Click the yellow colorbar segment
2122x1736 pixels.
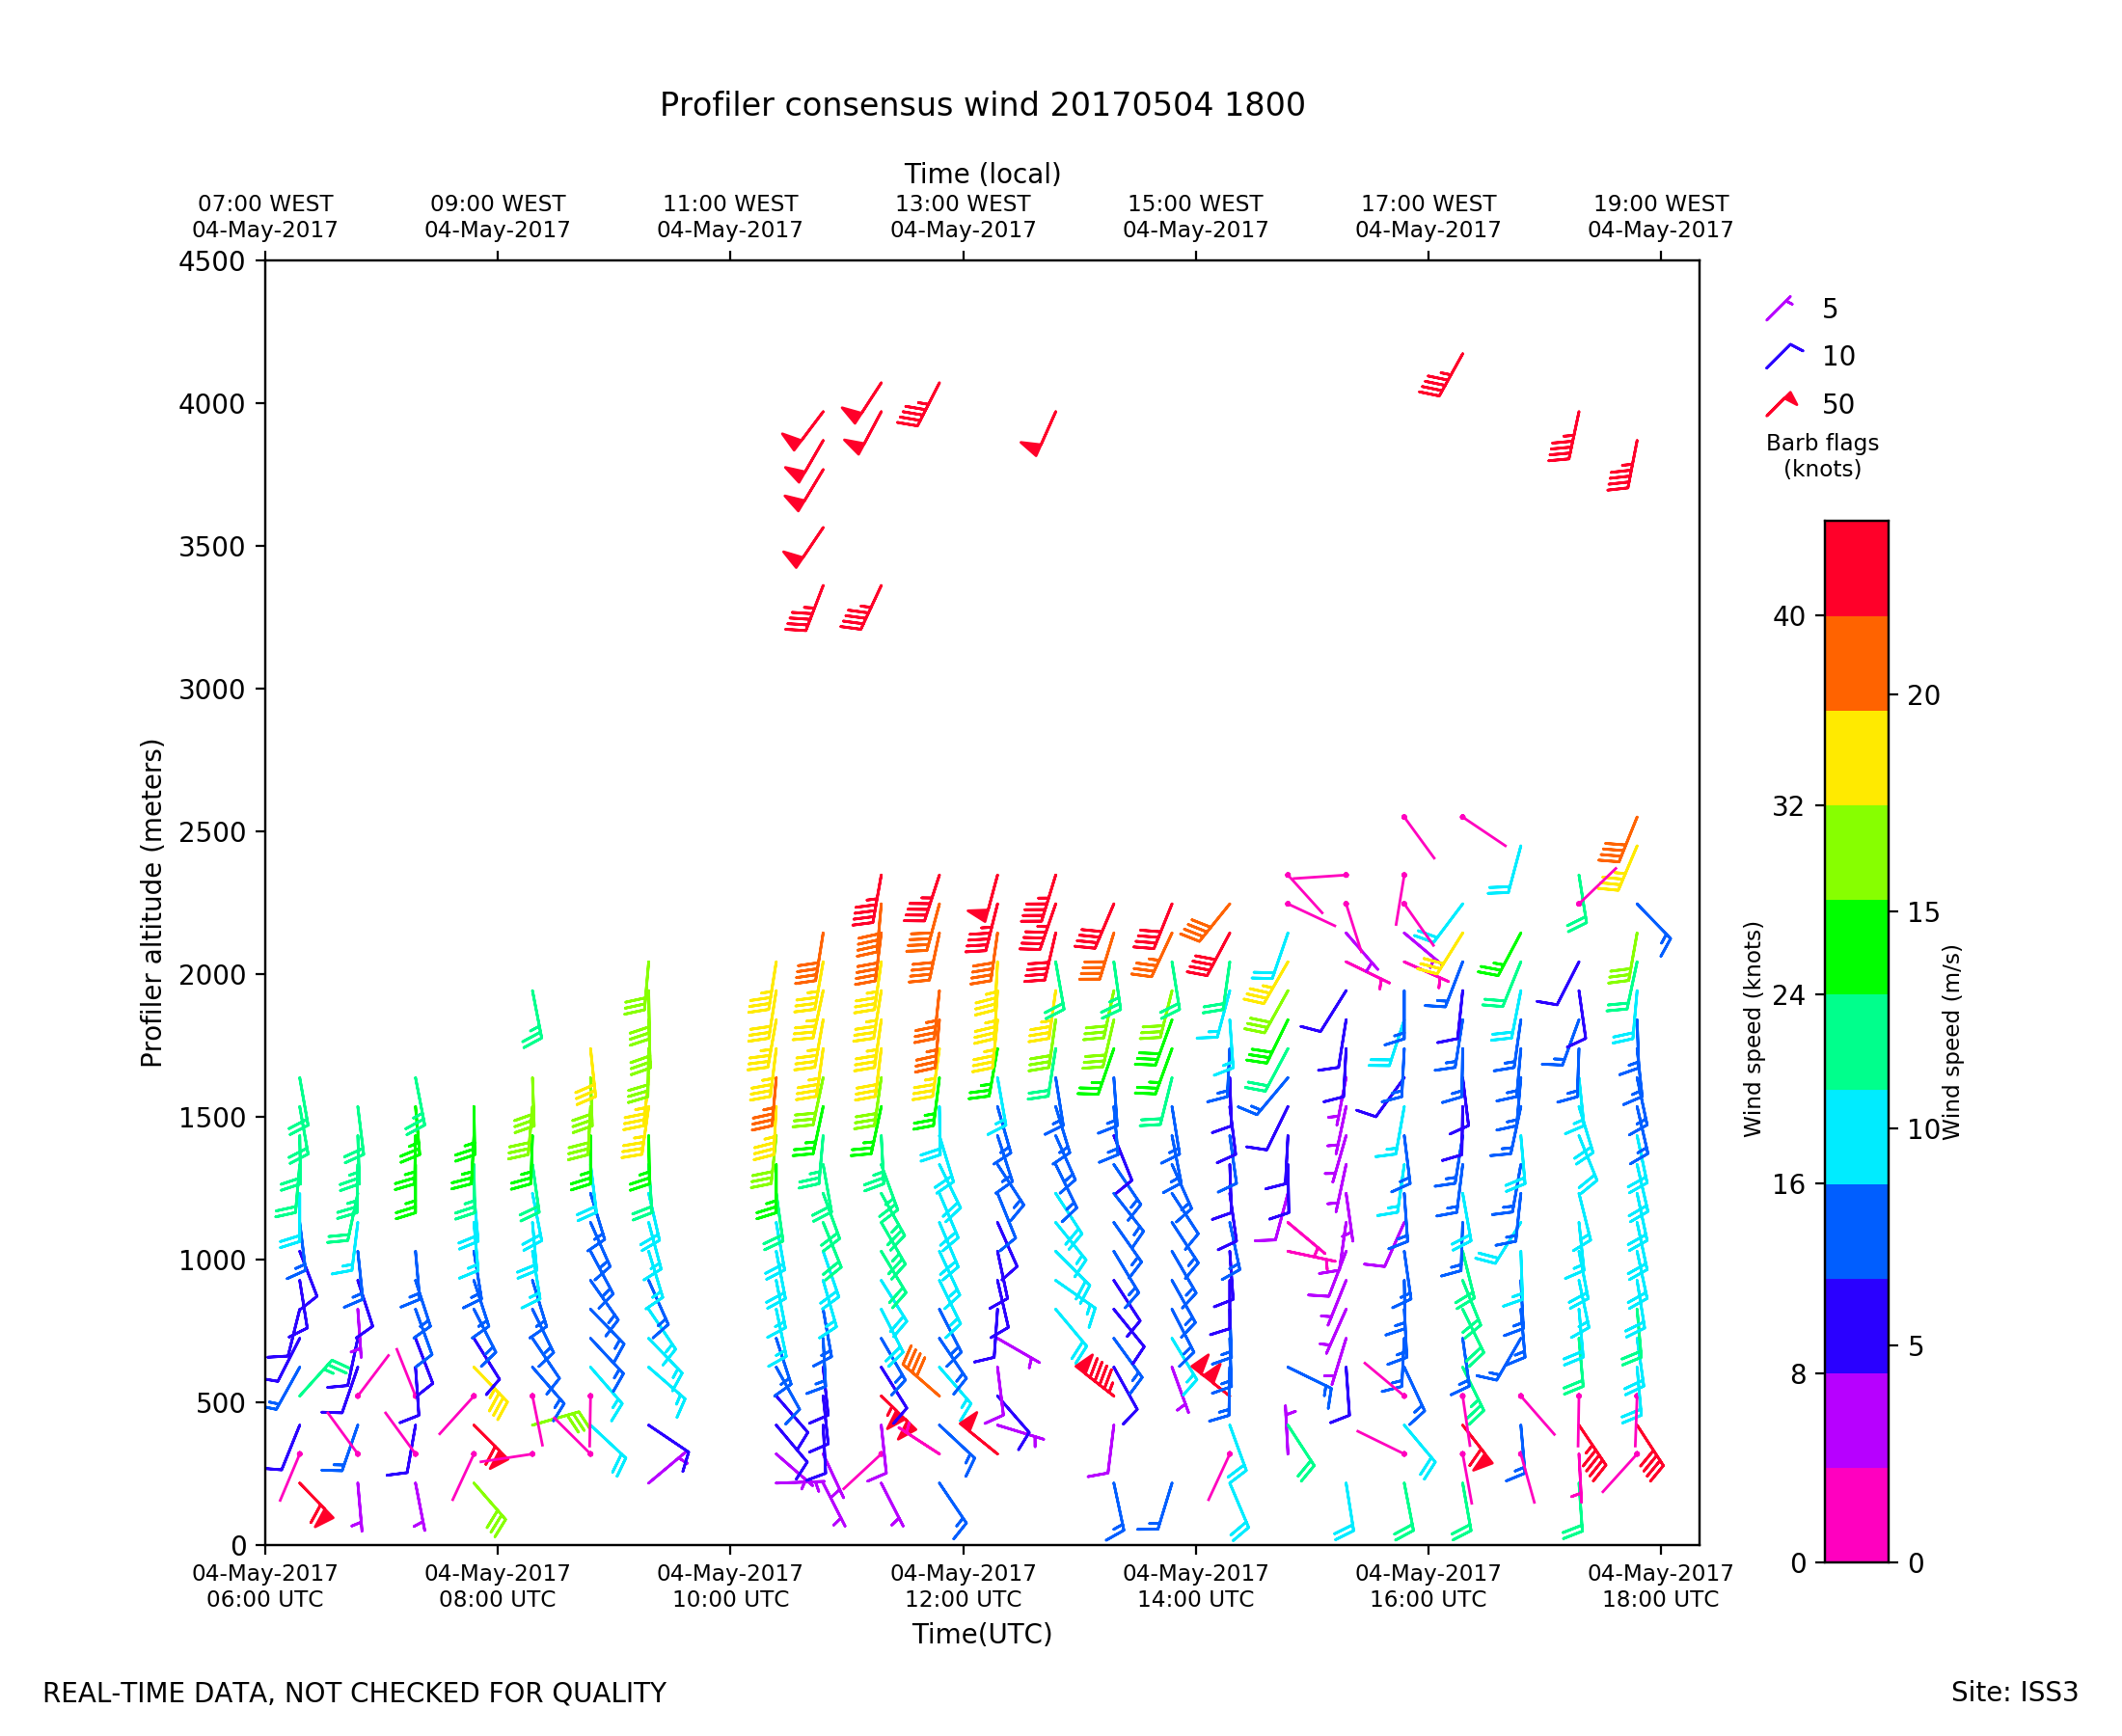pos(1856,758)
